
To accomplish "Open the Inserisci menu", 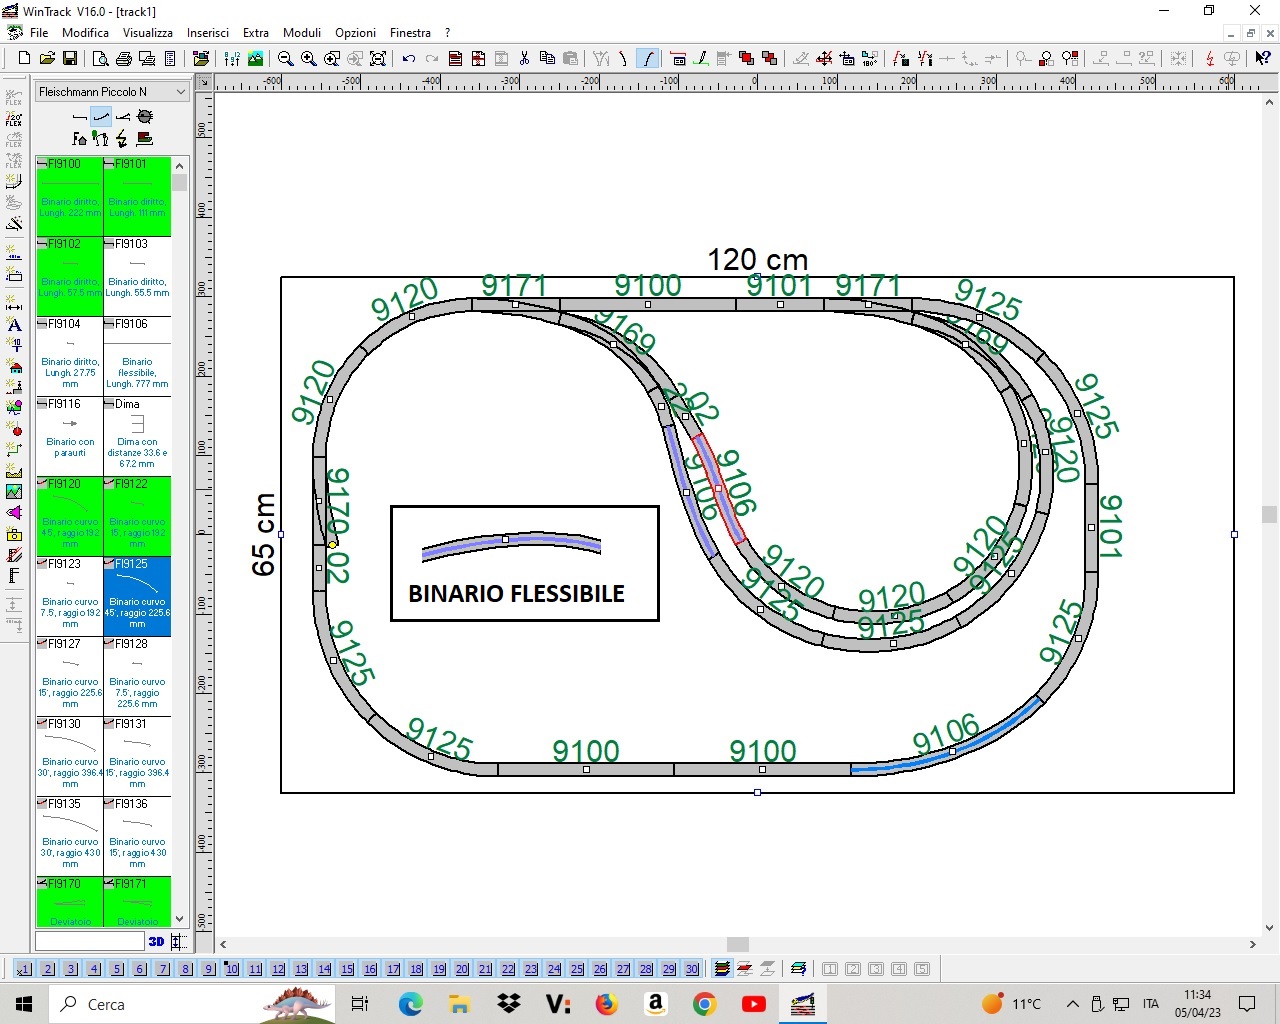I will (208, 33).
